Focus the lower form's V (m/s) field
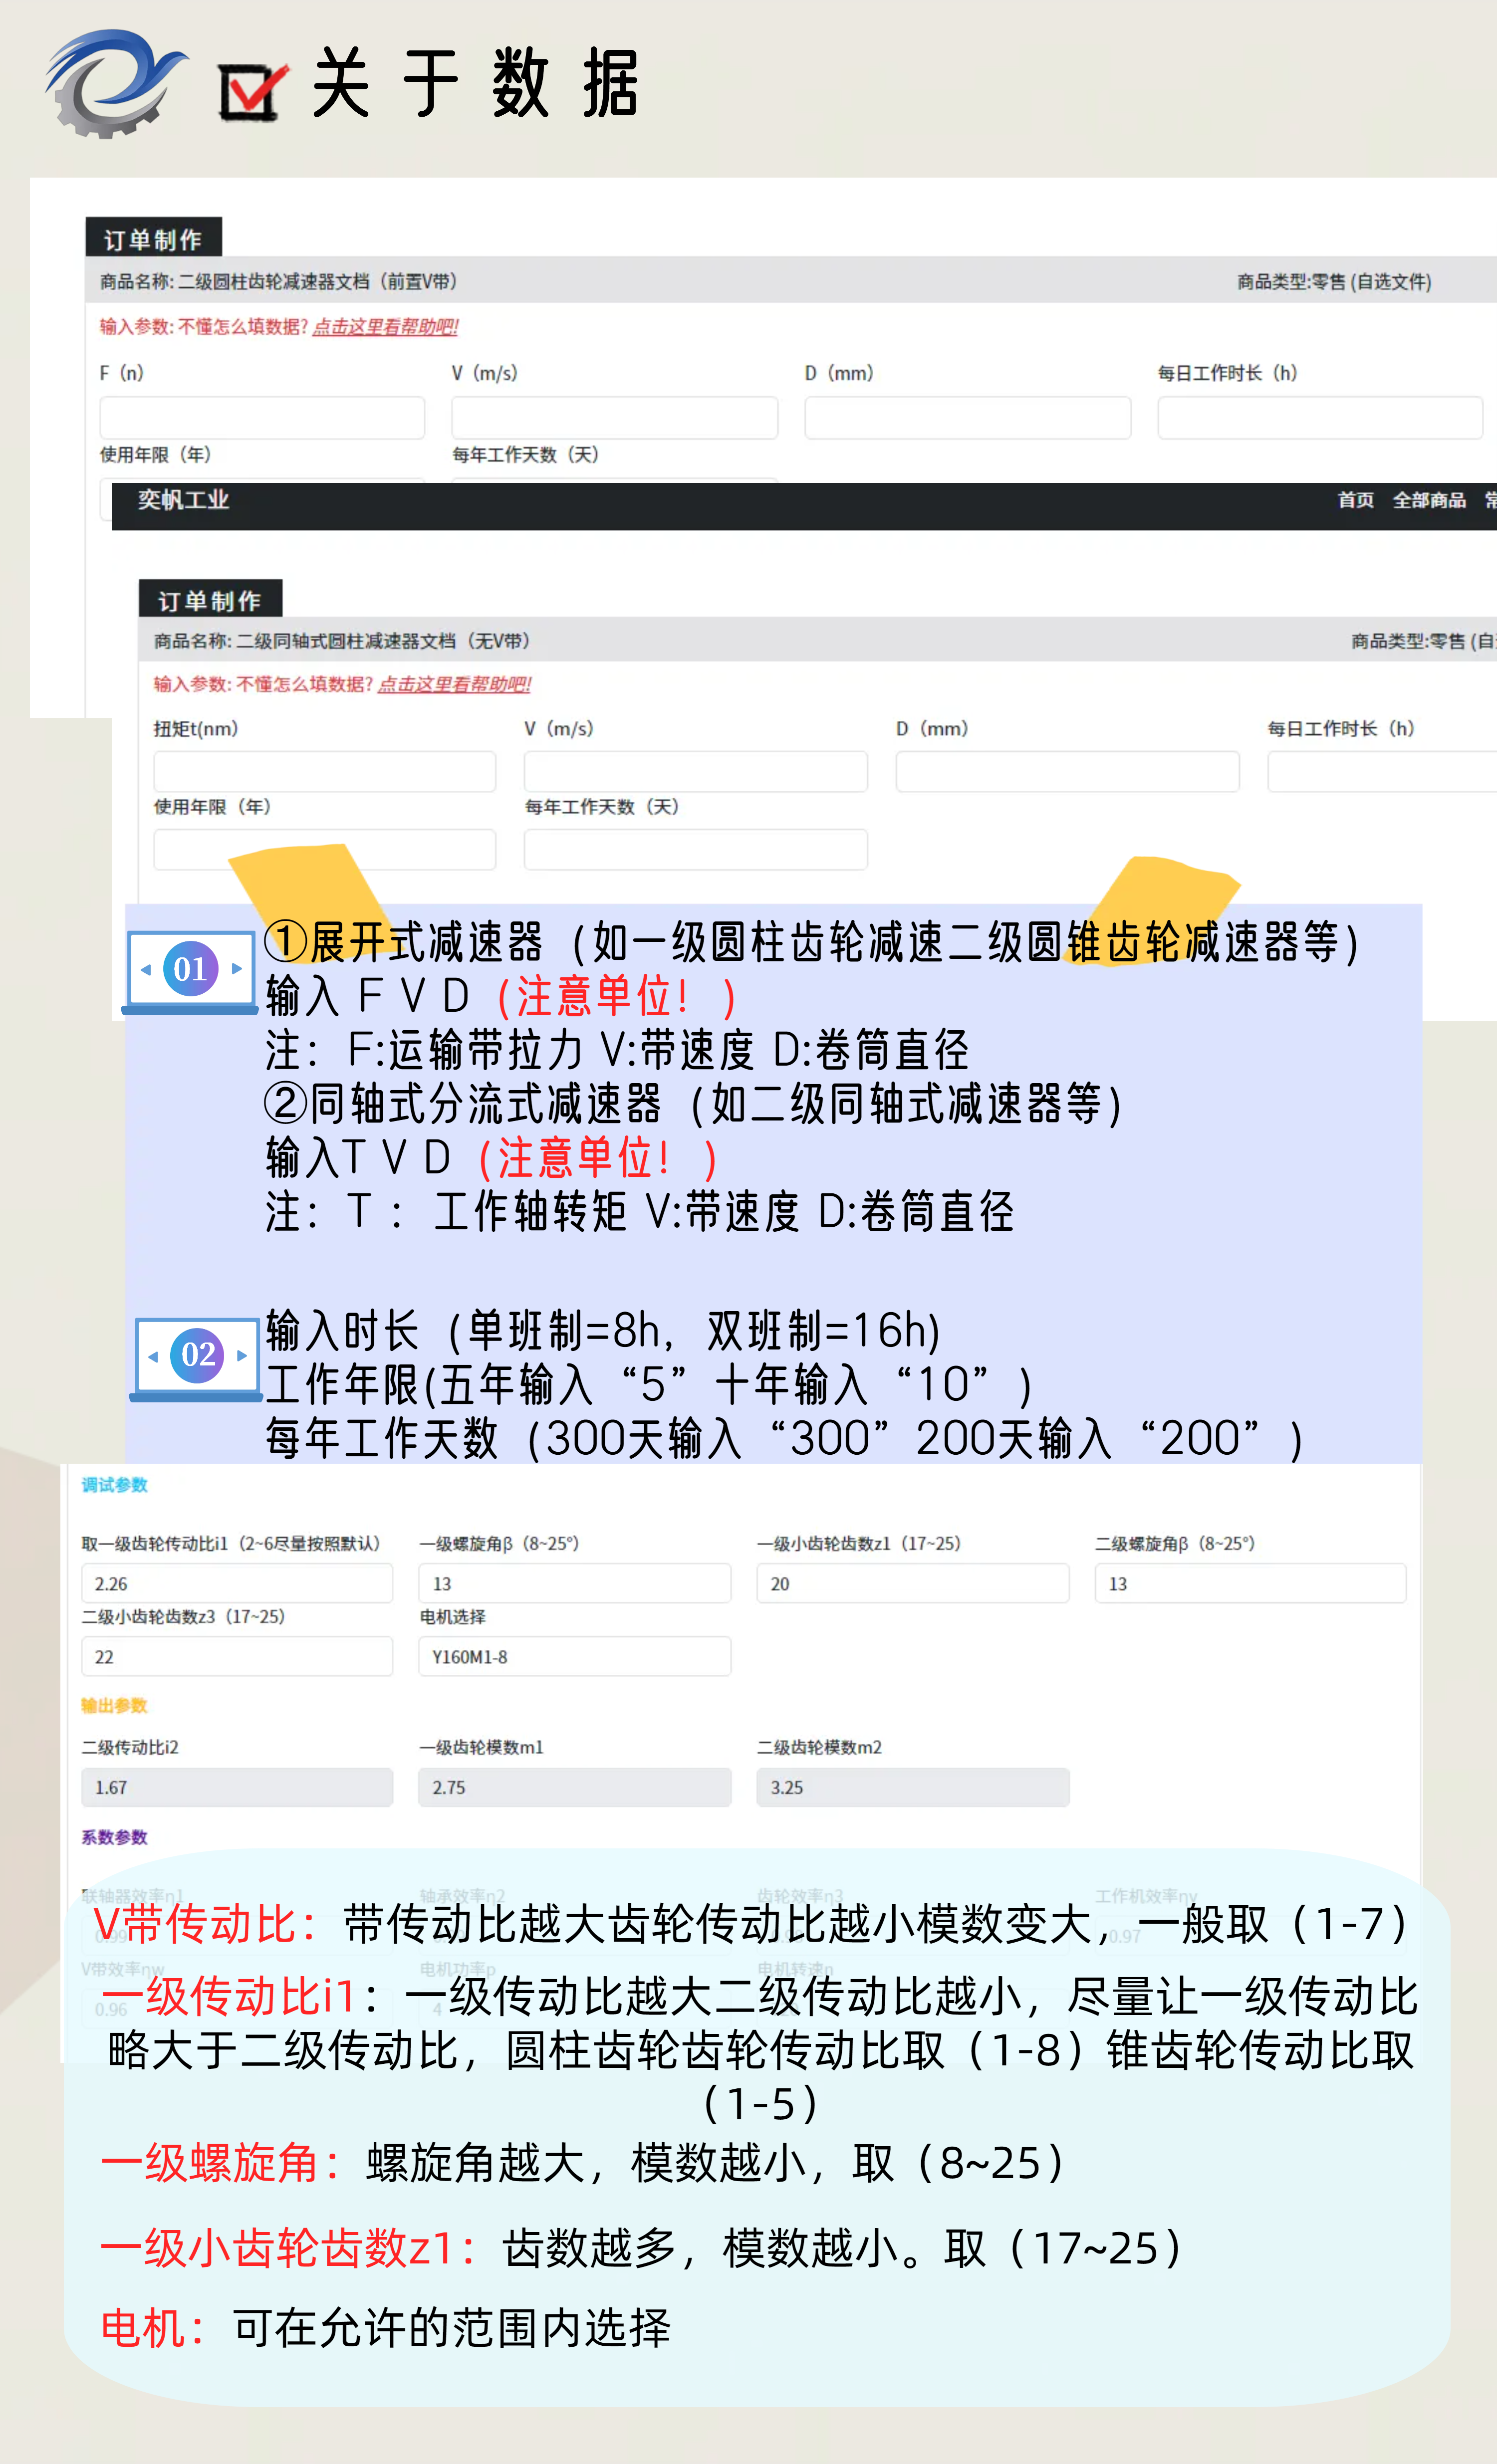The height and width of the screenshot is (2464, 1497). tap(695, 772)
